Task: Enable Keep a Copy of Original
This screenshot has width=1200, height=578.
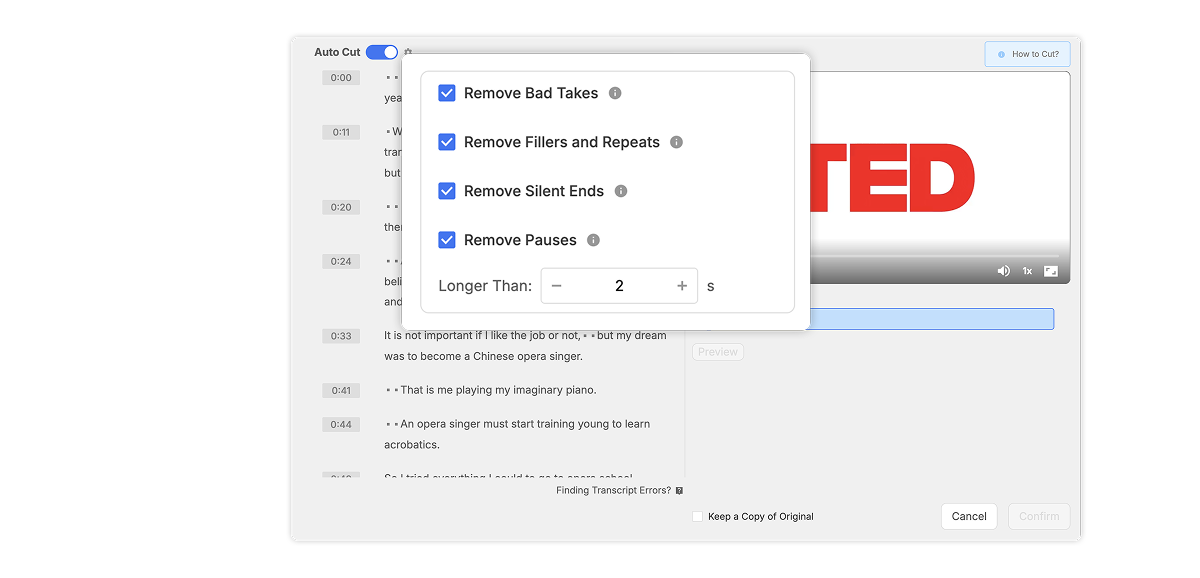Action: [x=697, y=516]
